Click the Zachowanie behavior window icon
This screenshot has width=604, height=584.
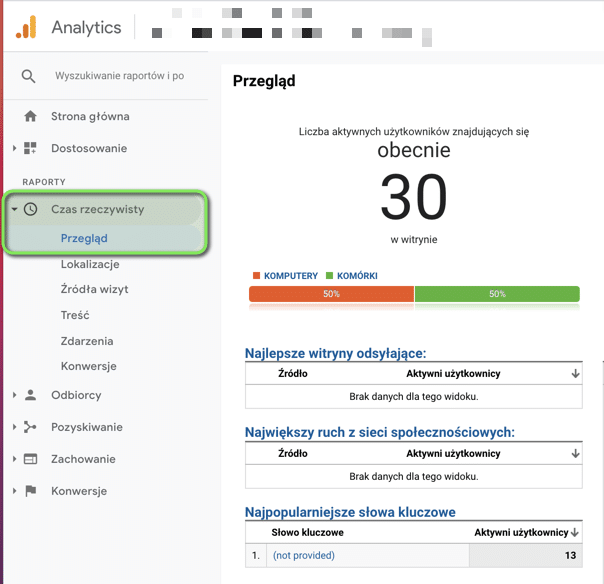pyautogui.click(x=30, y=459)
